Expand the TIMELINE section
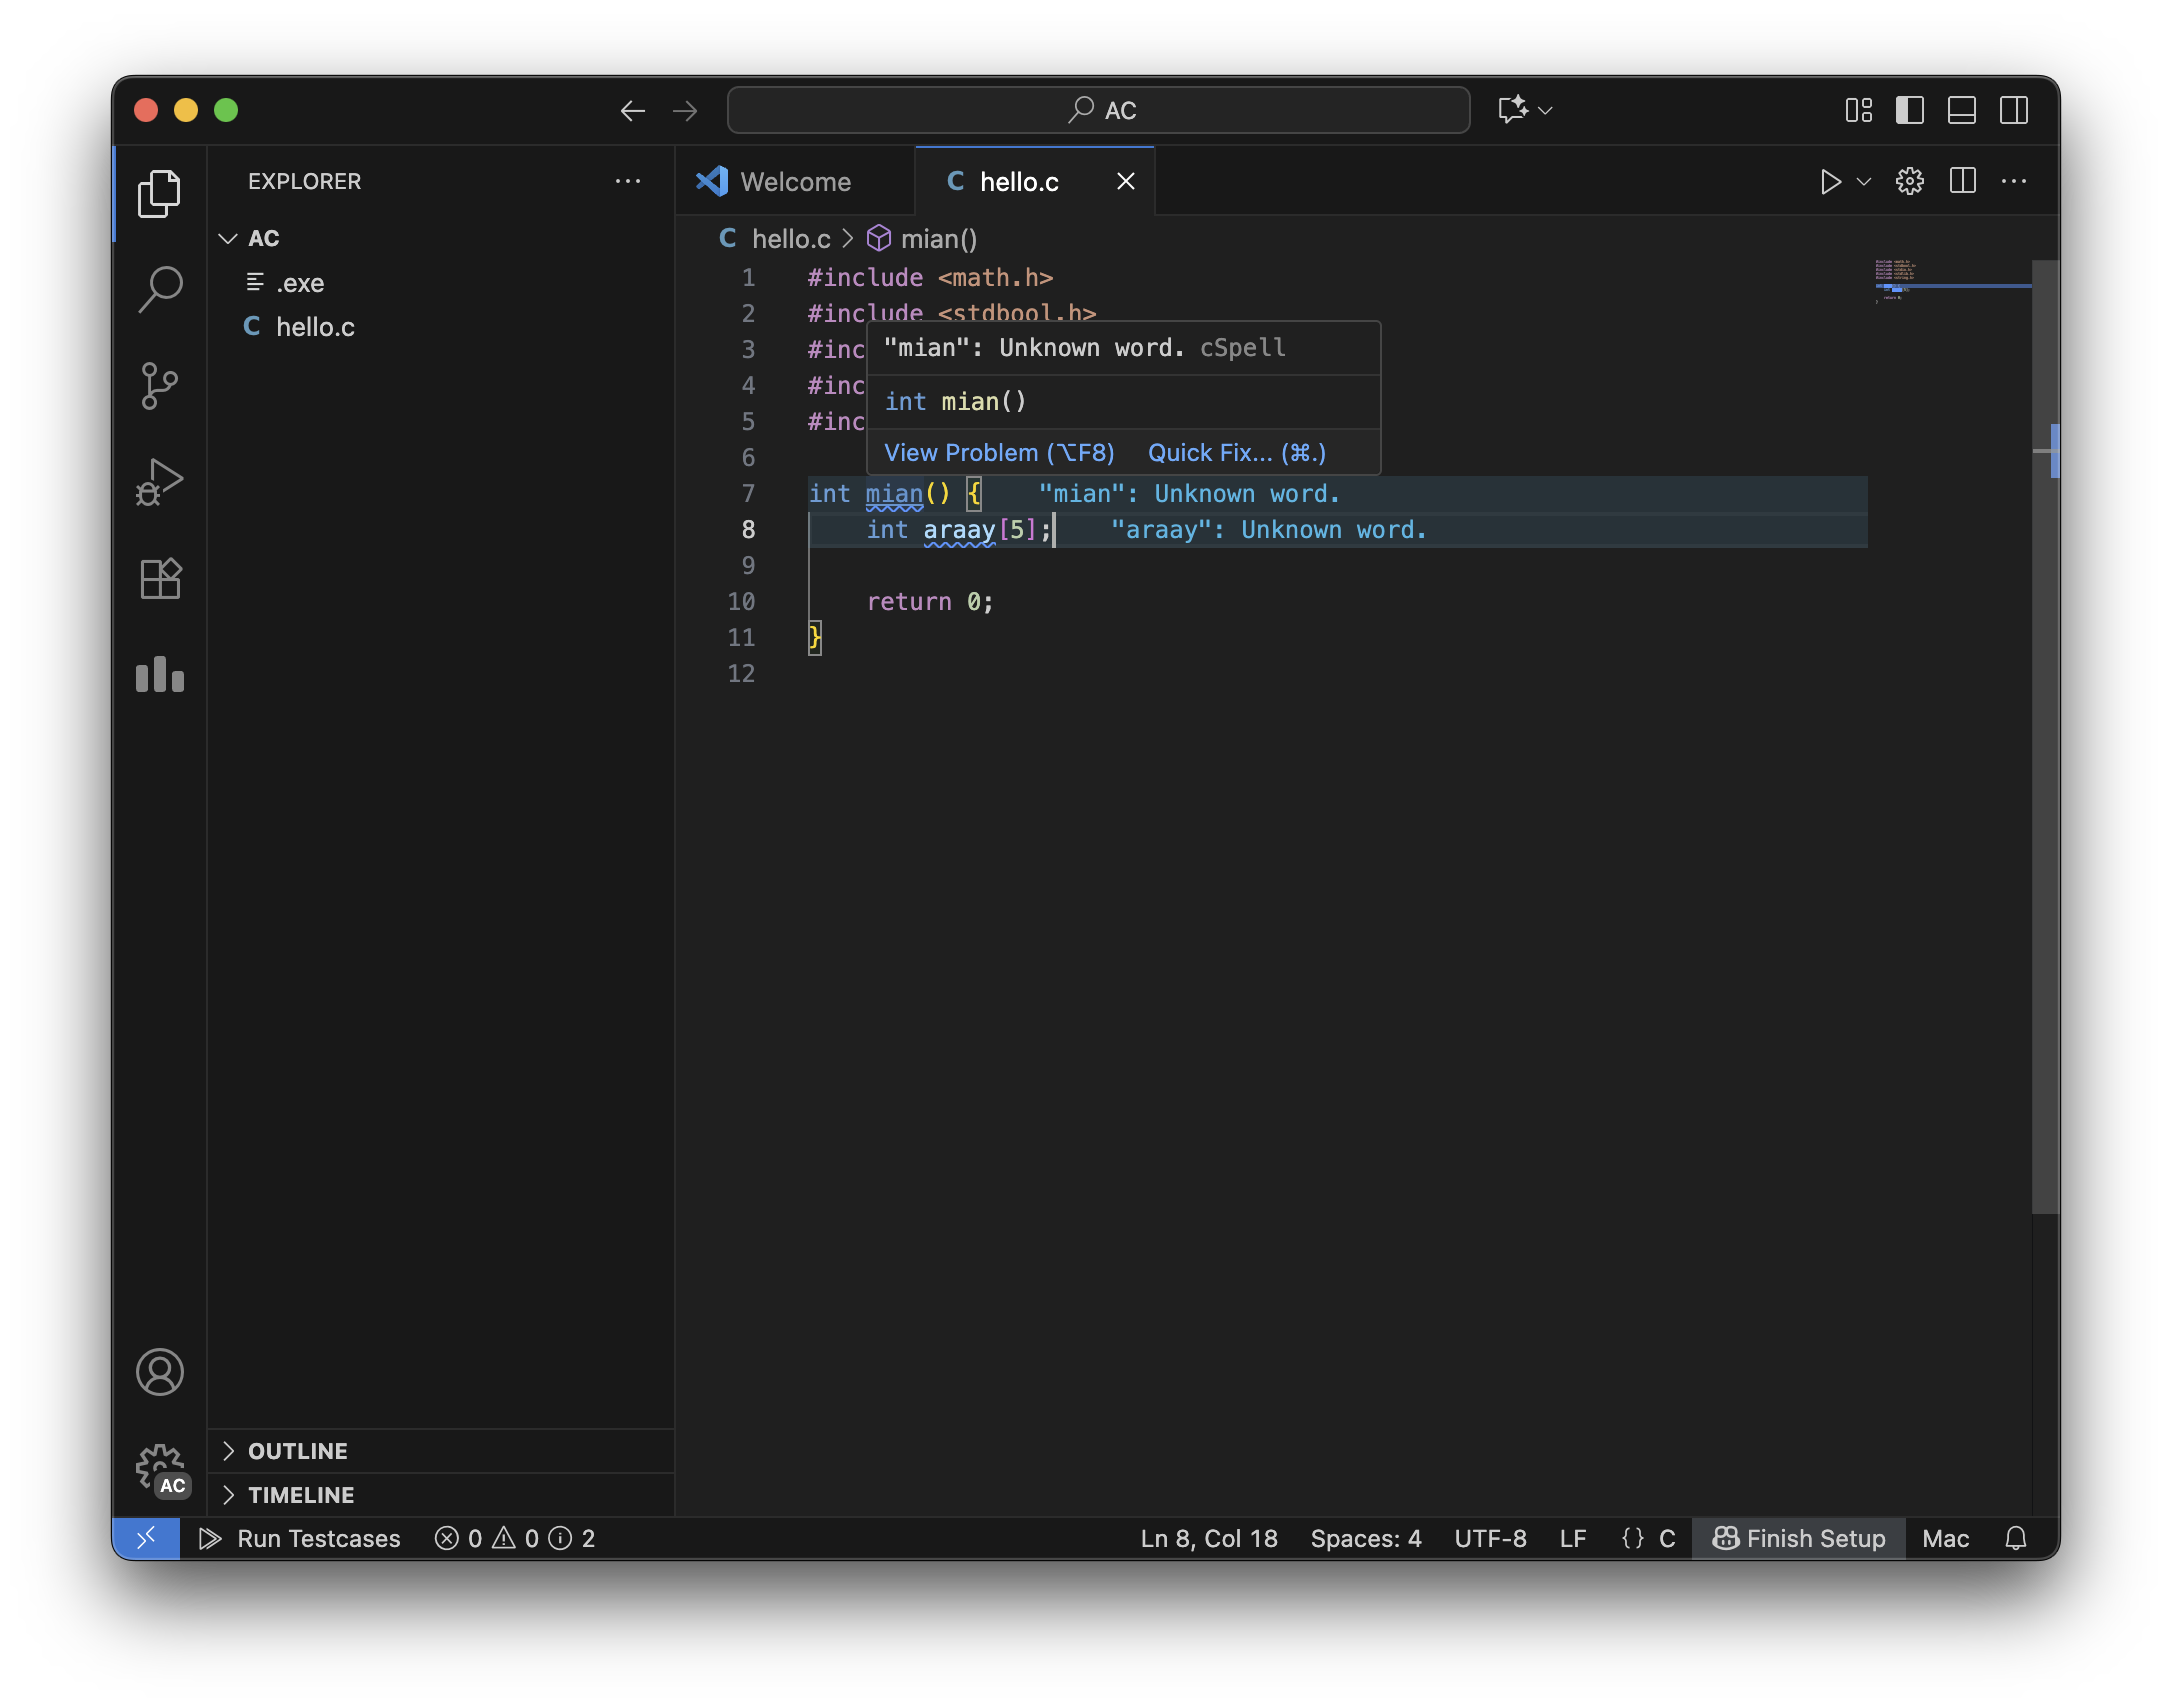This screenshot has width=2172, height=1708. 300,1495
